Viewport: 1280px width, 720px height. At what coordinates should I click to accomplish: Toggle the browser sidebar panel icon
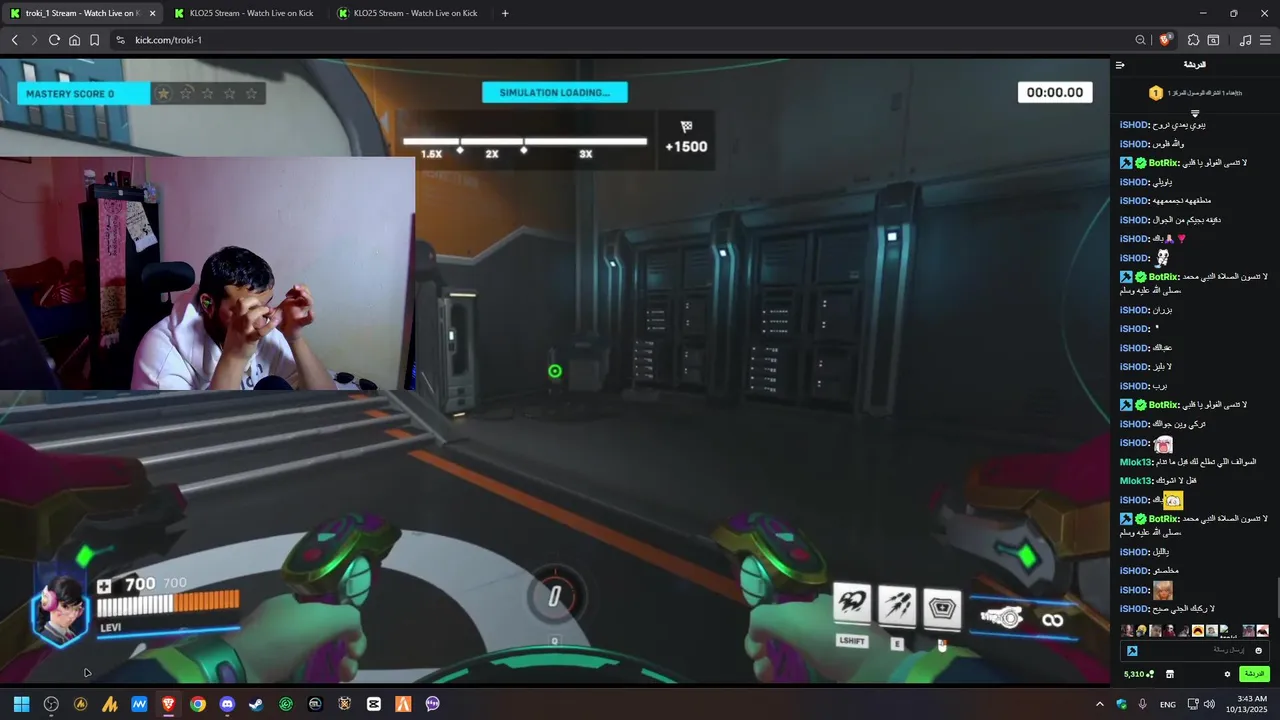click(x=1213, y=40)
